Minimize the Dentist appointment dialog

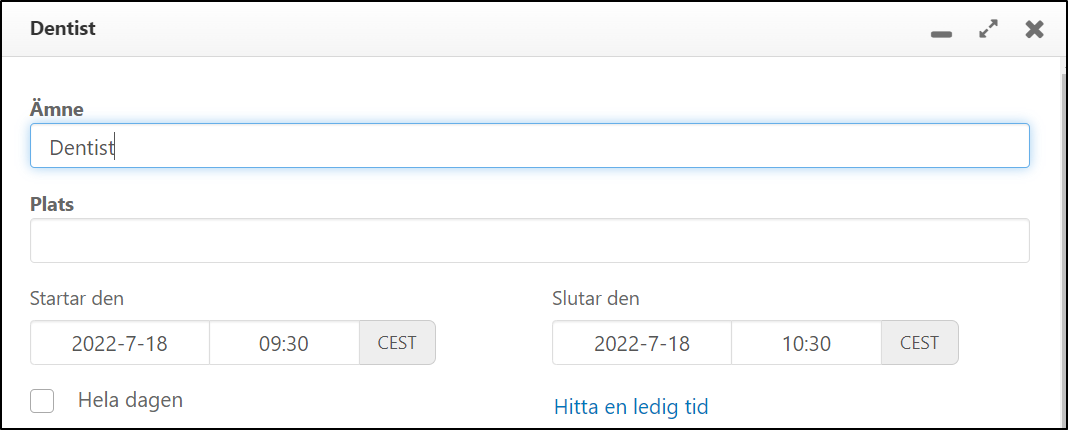(x=940, y=31)
